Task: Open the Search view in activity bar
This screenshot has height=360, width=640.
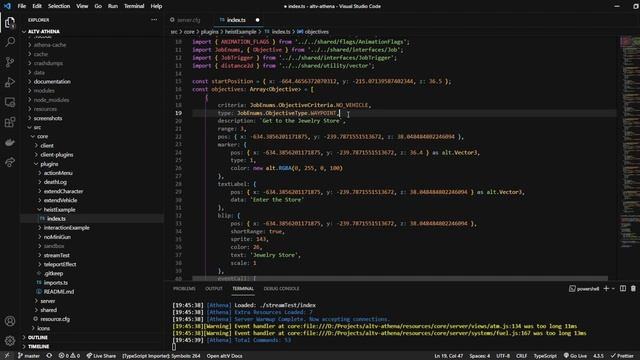Action: point(10,42)
